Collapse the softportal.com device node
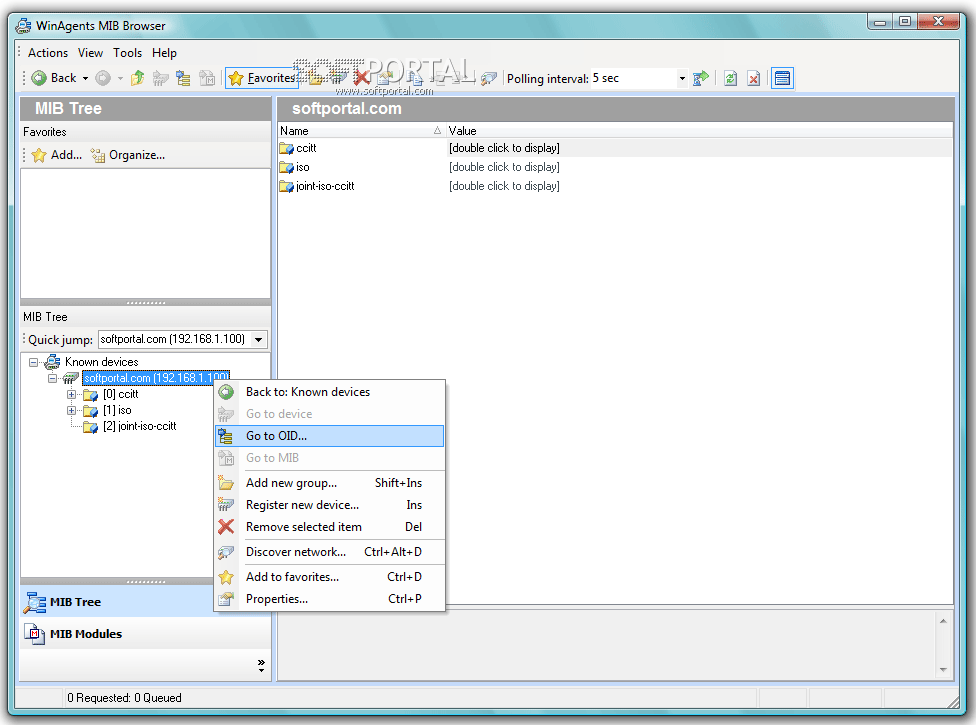This screenshot has height=725, width=976. click(52, 378)
